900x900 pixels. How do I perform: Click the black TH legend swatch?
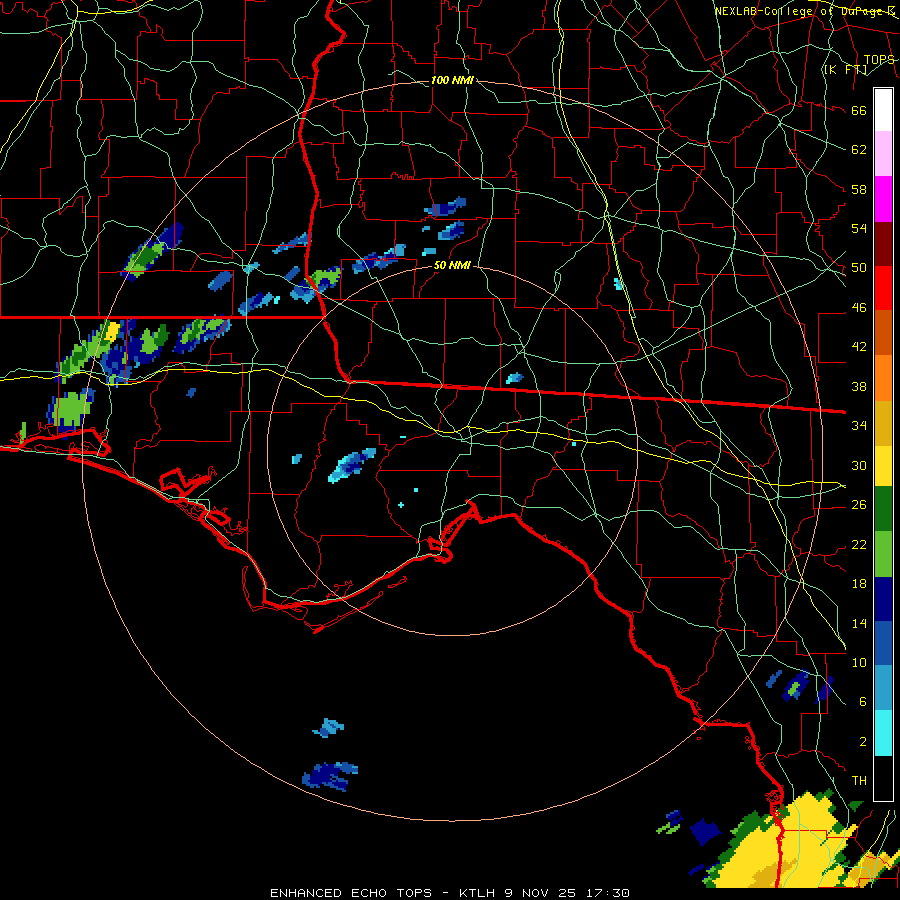tap(883, 778)
